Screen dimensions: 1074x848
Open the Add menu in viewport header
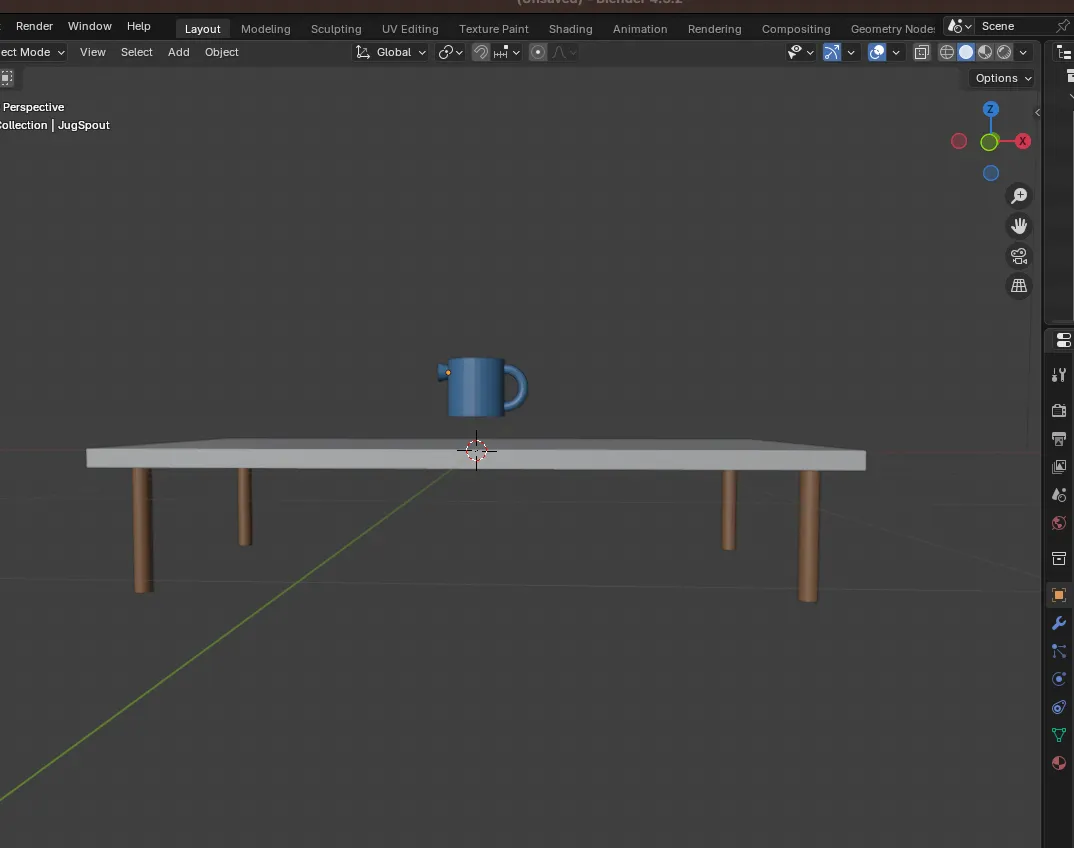pyautogui.click(x=178, y=52)
